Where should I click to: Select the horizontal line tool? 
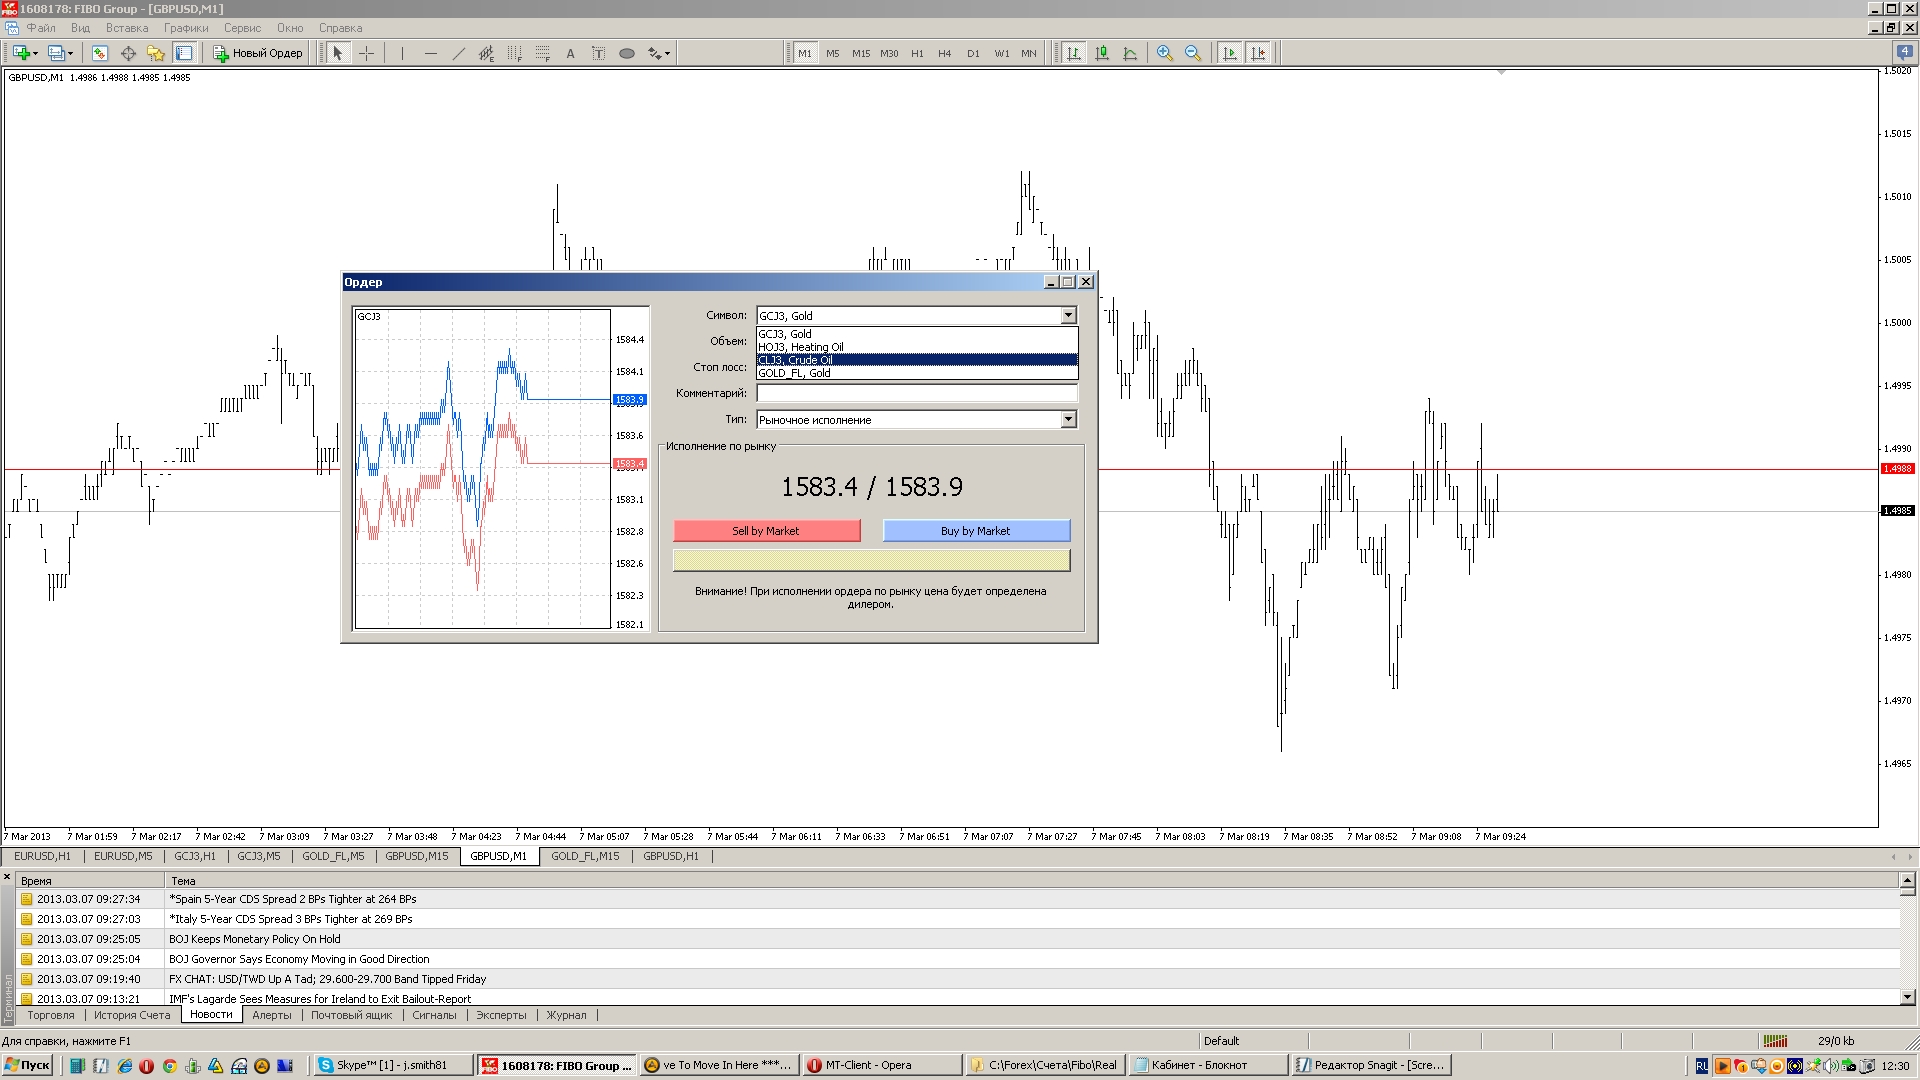[x=430, y=53]
